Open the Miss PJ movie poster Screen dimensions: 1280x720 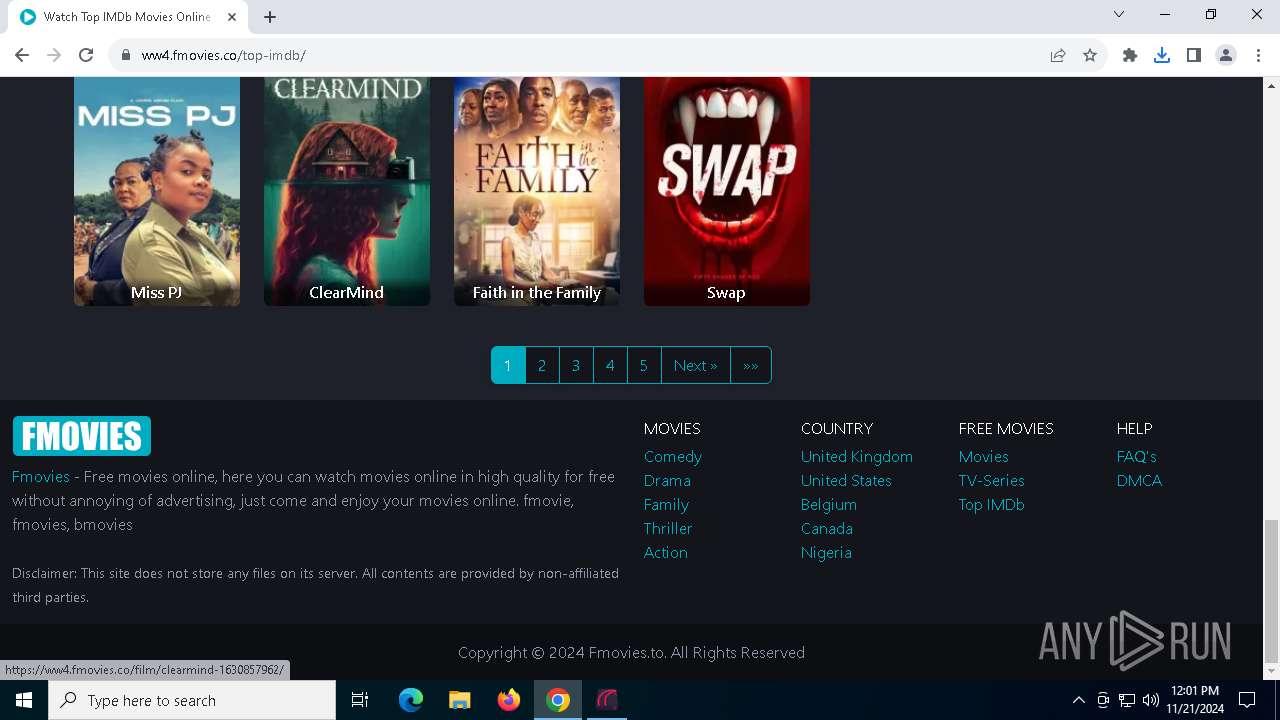pos(157,191)
